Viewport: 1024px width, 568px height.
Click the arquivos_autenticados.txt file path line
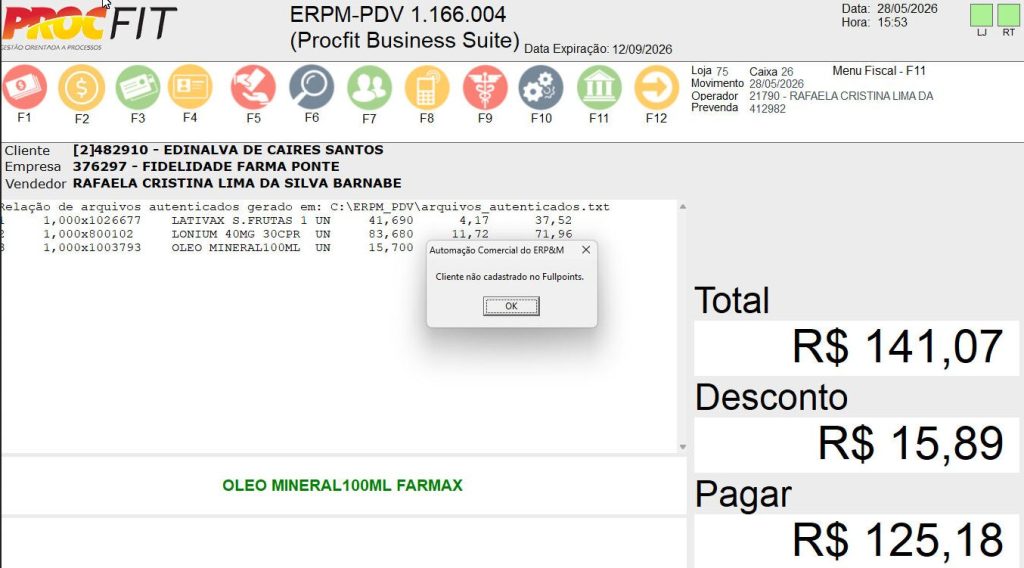[x=305, y=207]
